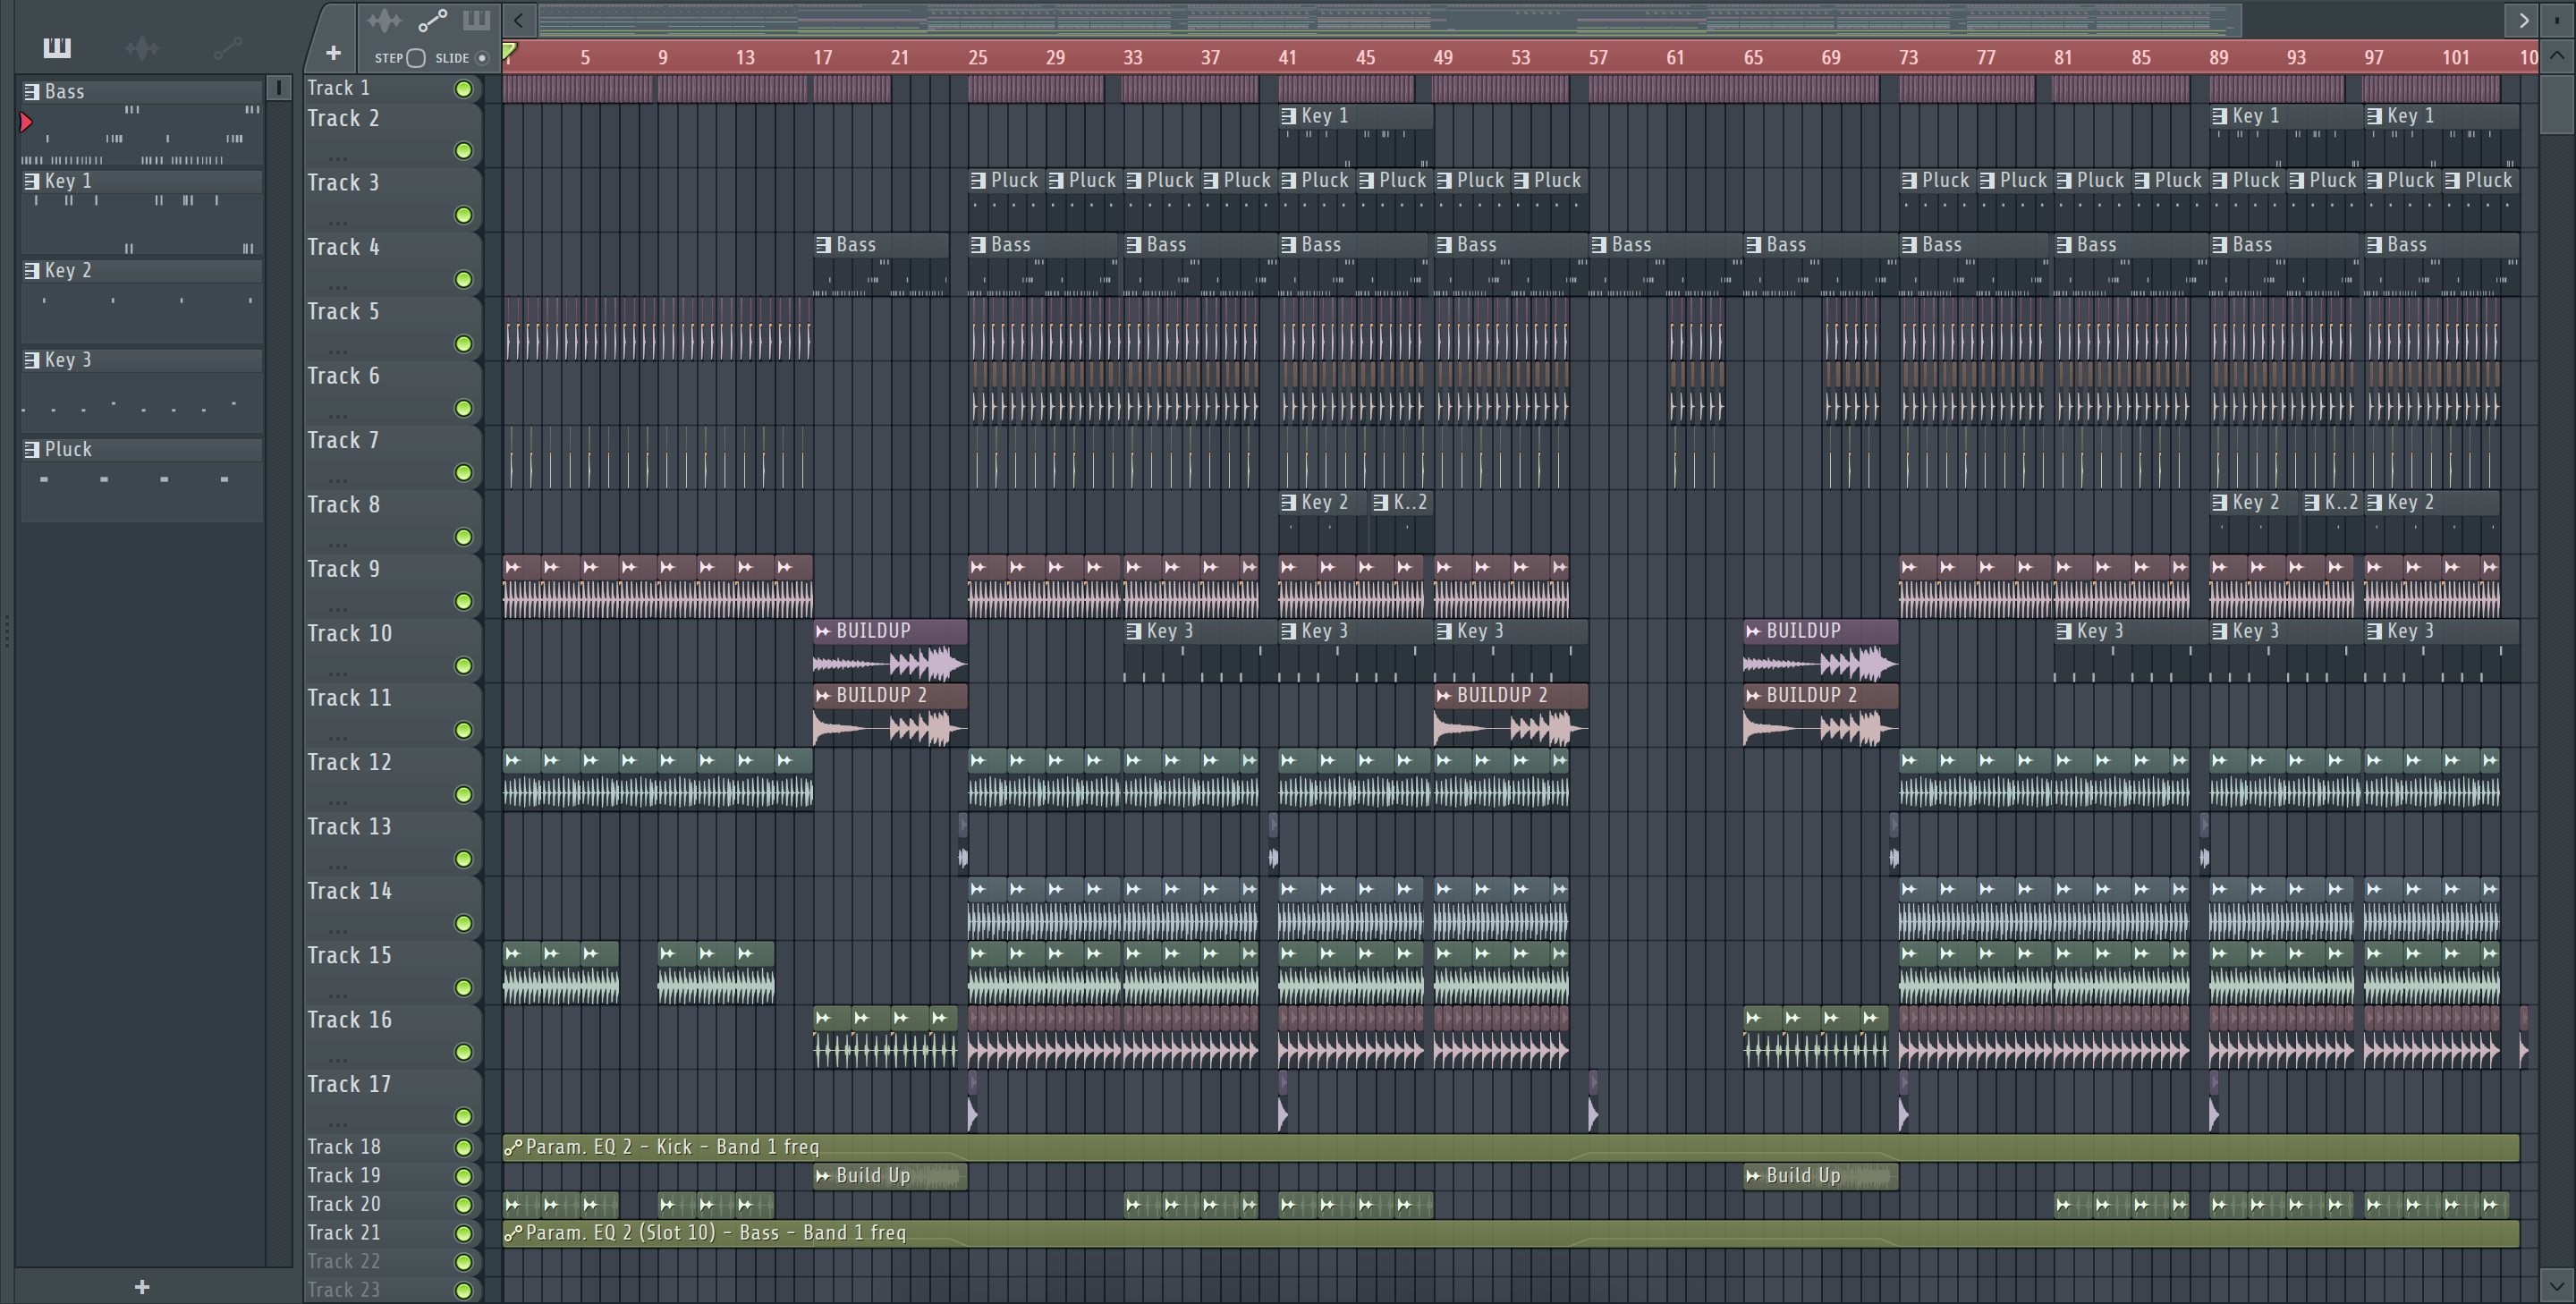The width and height of the screenshot is (2576, 1304).
Task: Jump to bar 25 on timeline ruler
Action: (977, 58)
